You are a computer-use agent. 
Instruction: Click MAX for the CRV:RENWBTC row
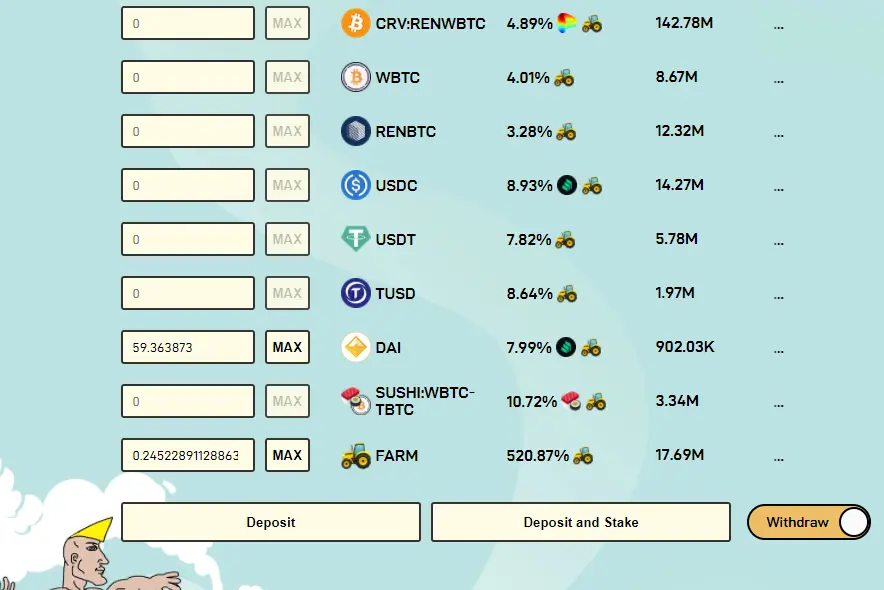tap(288, 23)
